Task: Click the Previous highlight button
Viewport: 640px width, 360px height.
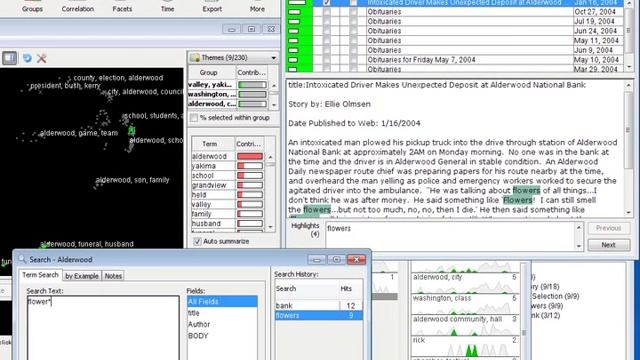Action: [x=608, y=228]
